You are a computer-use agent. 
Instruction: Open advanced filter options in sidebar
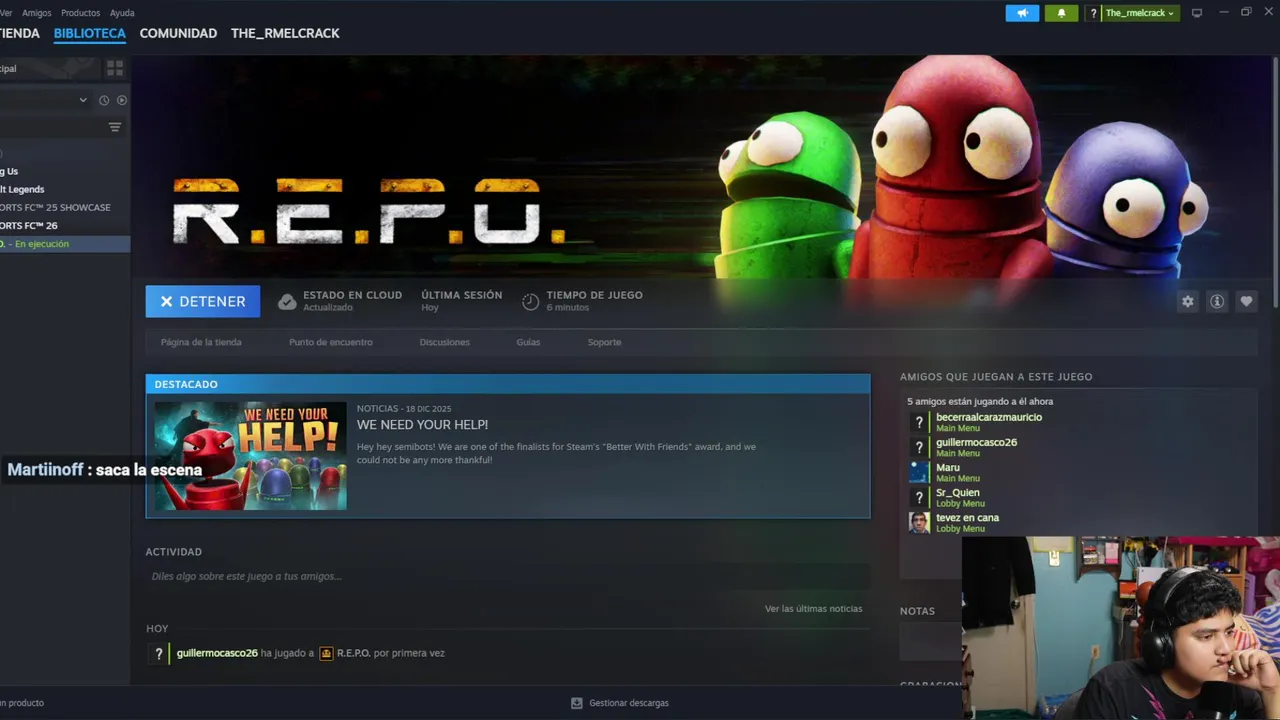115,127
